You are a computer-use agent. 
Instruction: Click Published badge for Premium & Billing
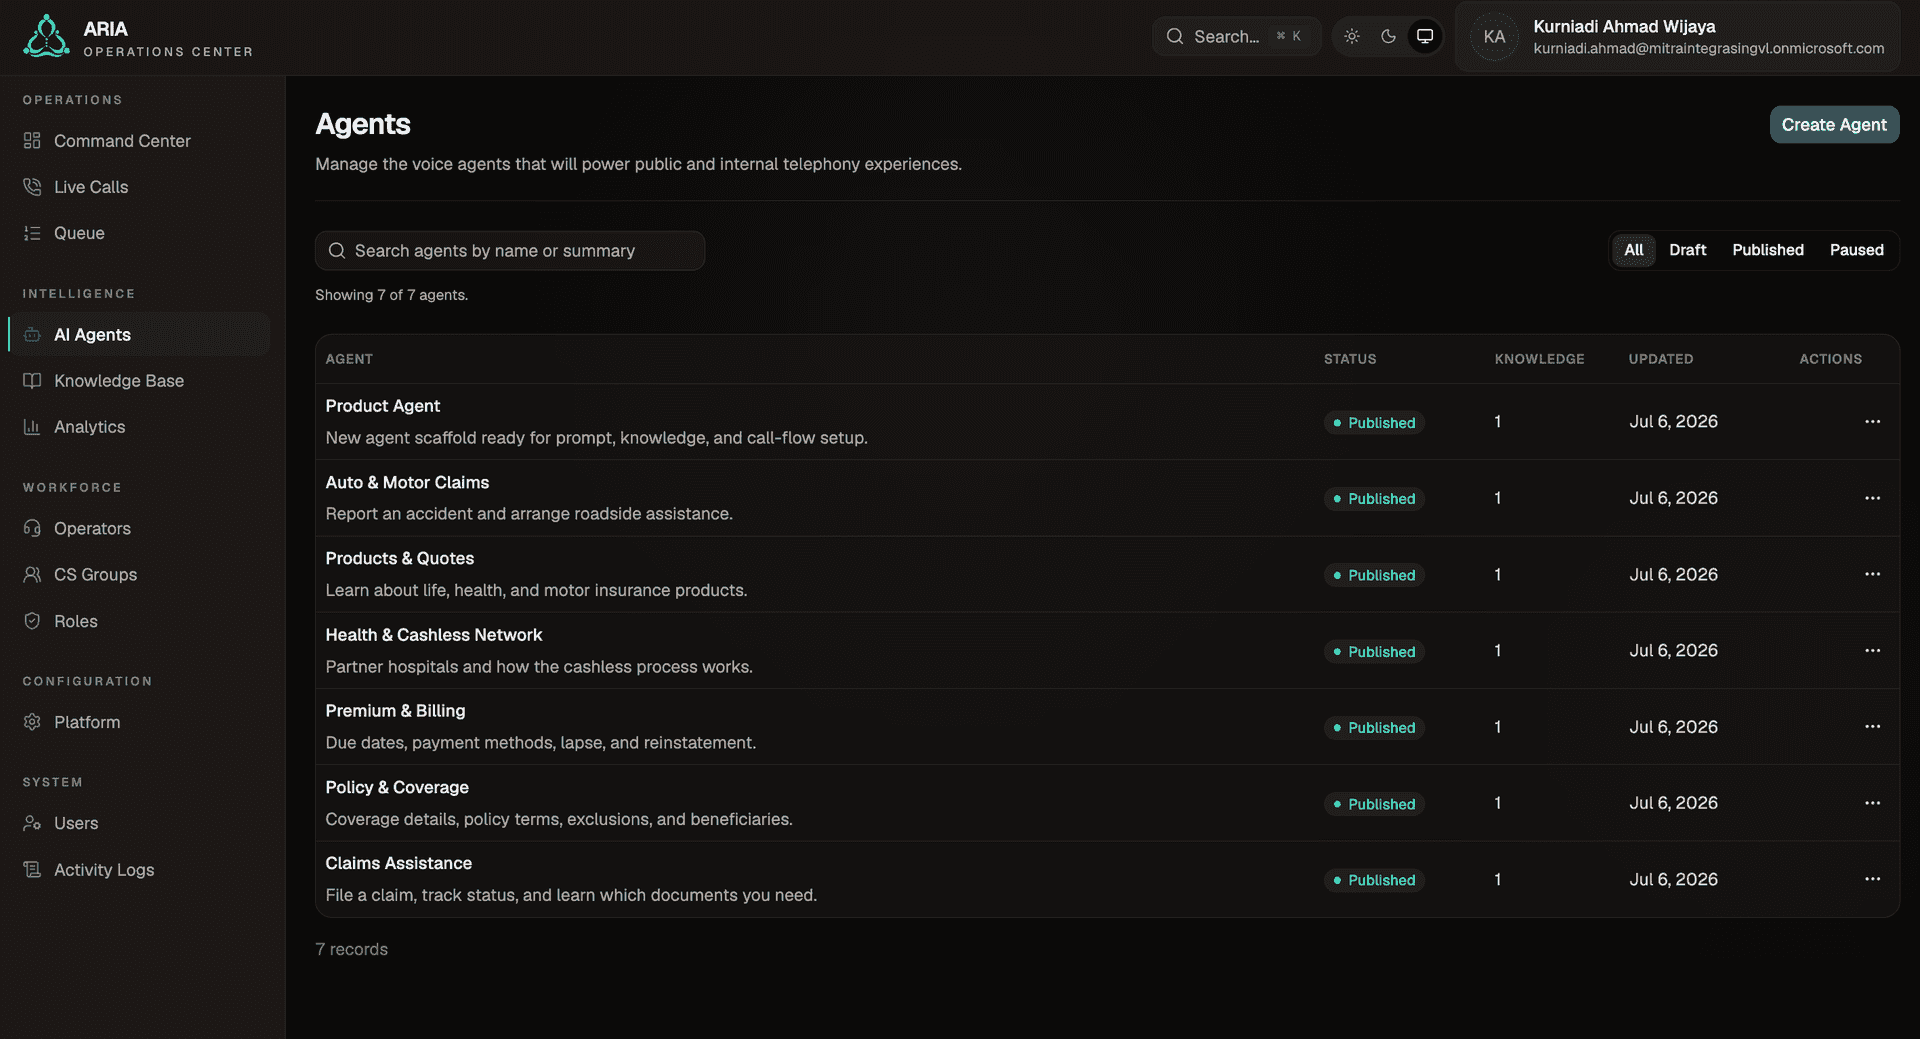pos(1374,727)
